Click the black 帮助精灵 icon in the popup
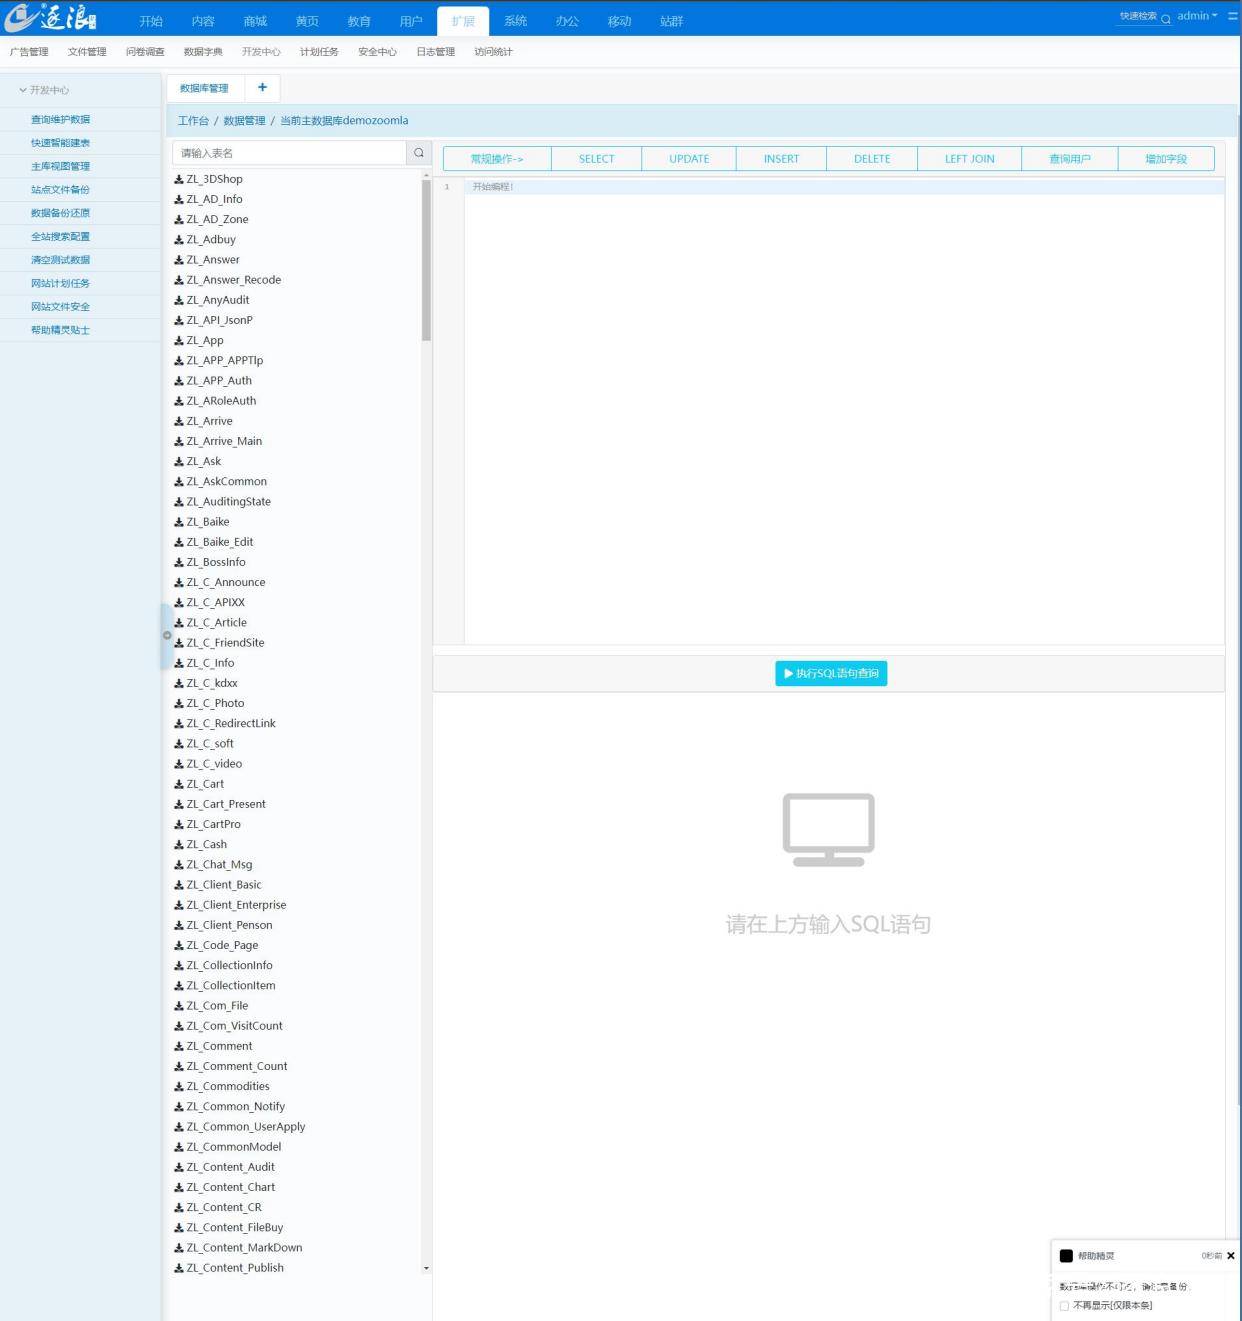Screen dimensions: 1242x1321 click(1066, 1256)
